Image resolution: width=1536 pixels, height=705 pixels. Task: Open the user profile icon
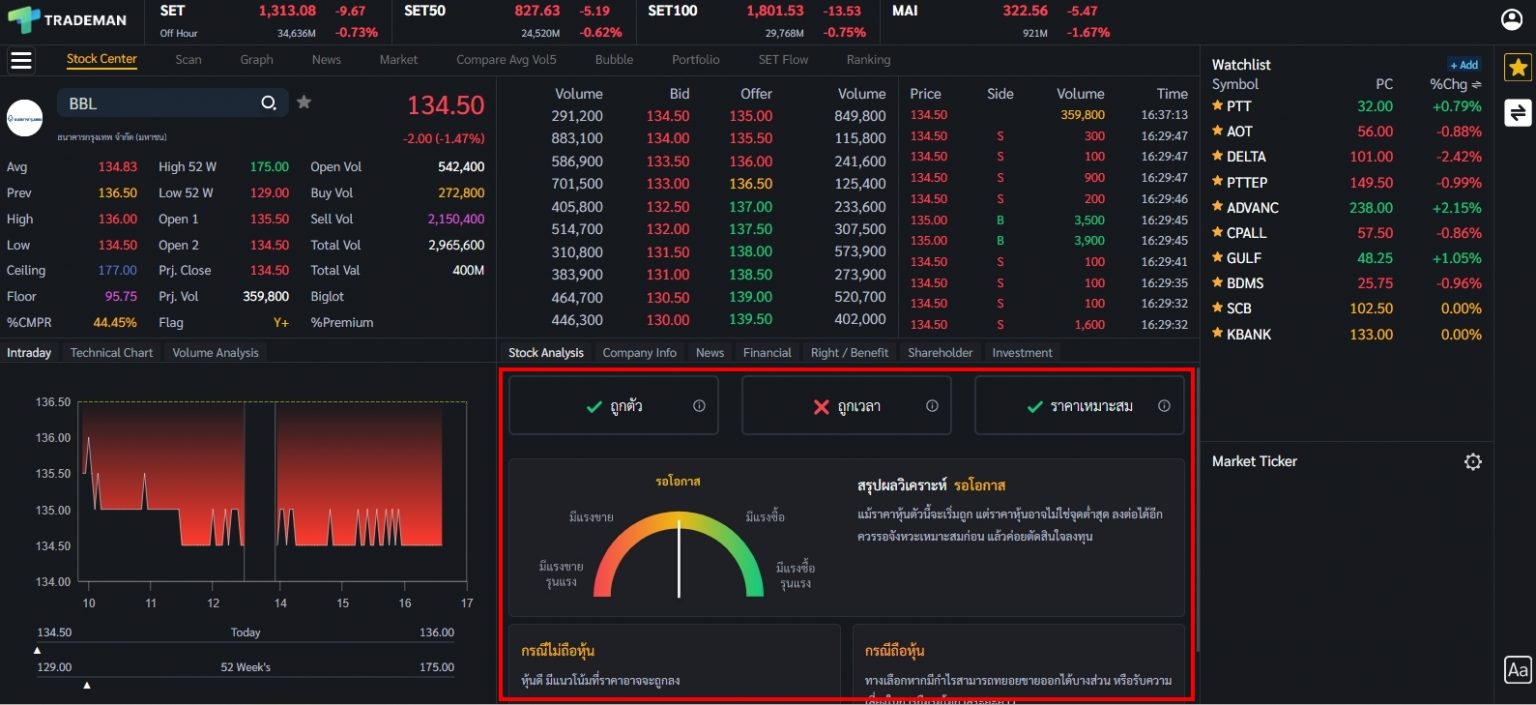point(1510,17)
